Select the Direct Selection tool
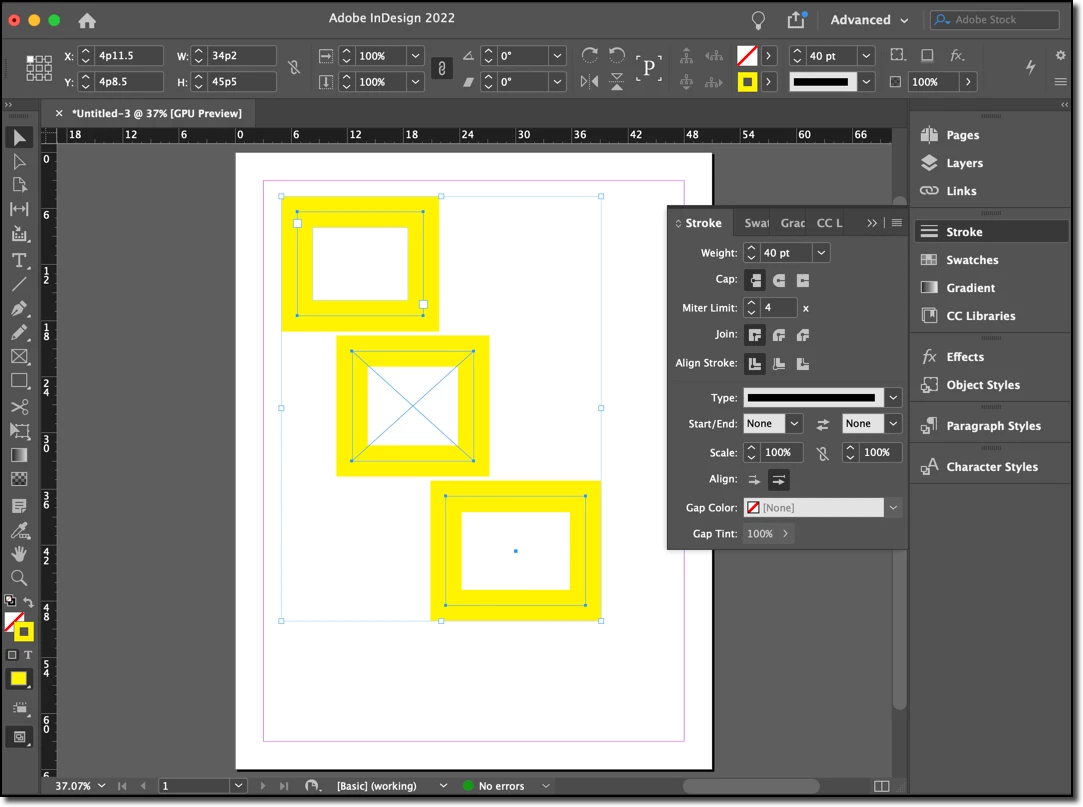 coord(19,162)
